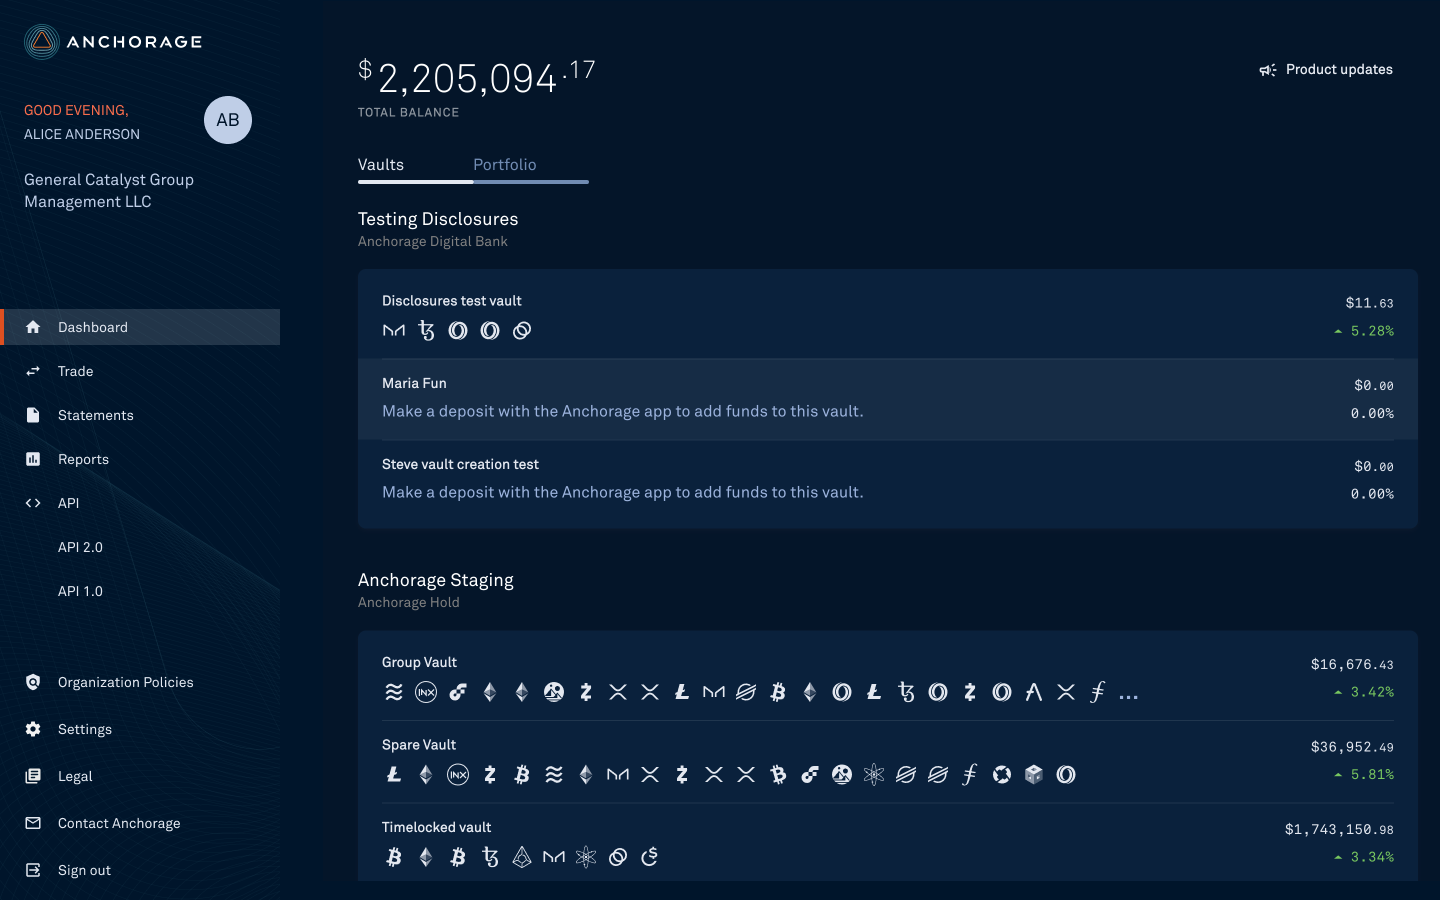Click the total balance $2,205,094.17
The image size is (1440, 900).
click(477, 77)
